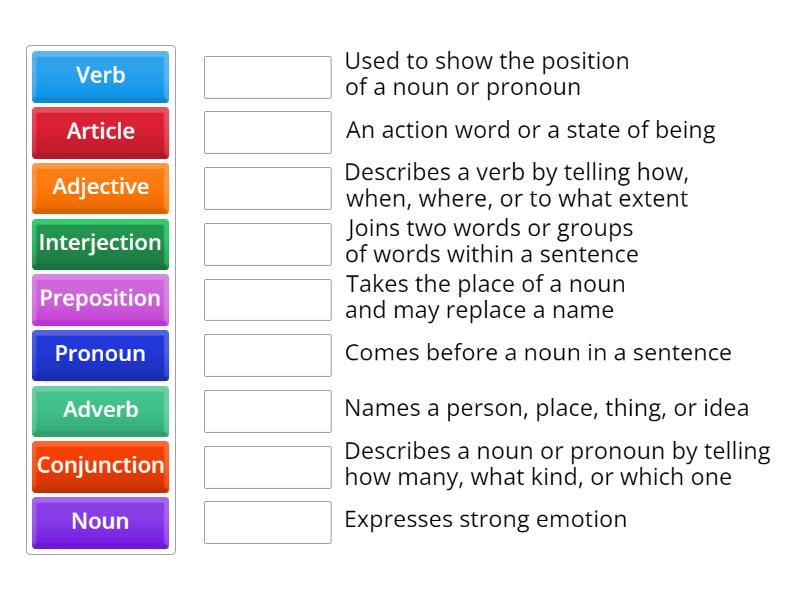This screenshot has width=800, height=600.
Task: Pick the Preposition tile
Action: (100, 299)
